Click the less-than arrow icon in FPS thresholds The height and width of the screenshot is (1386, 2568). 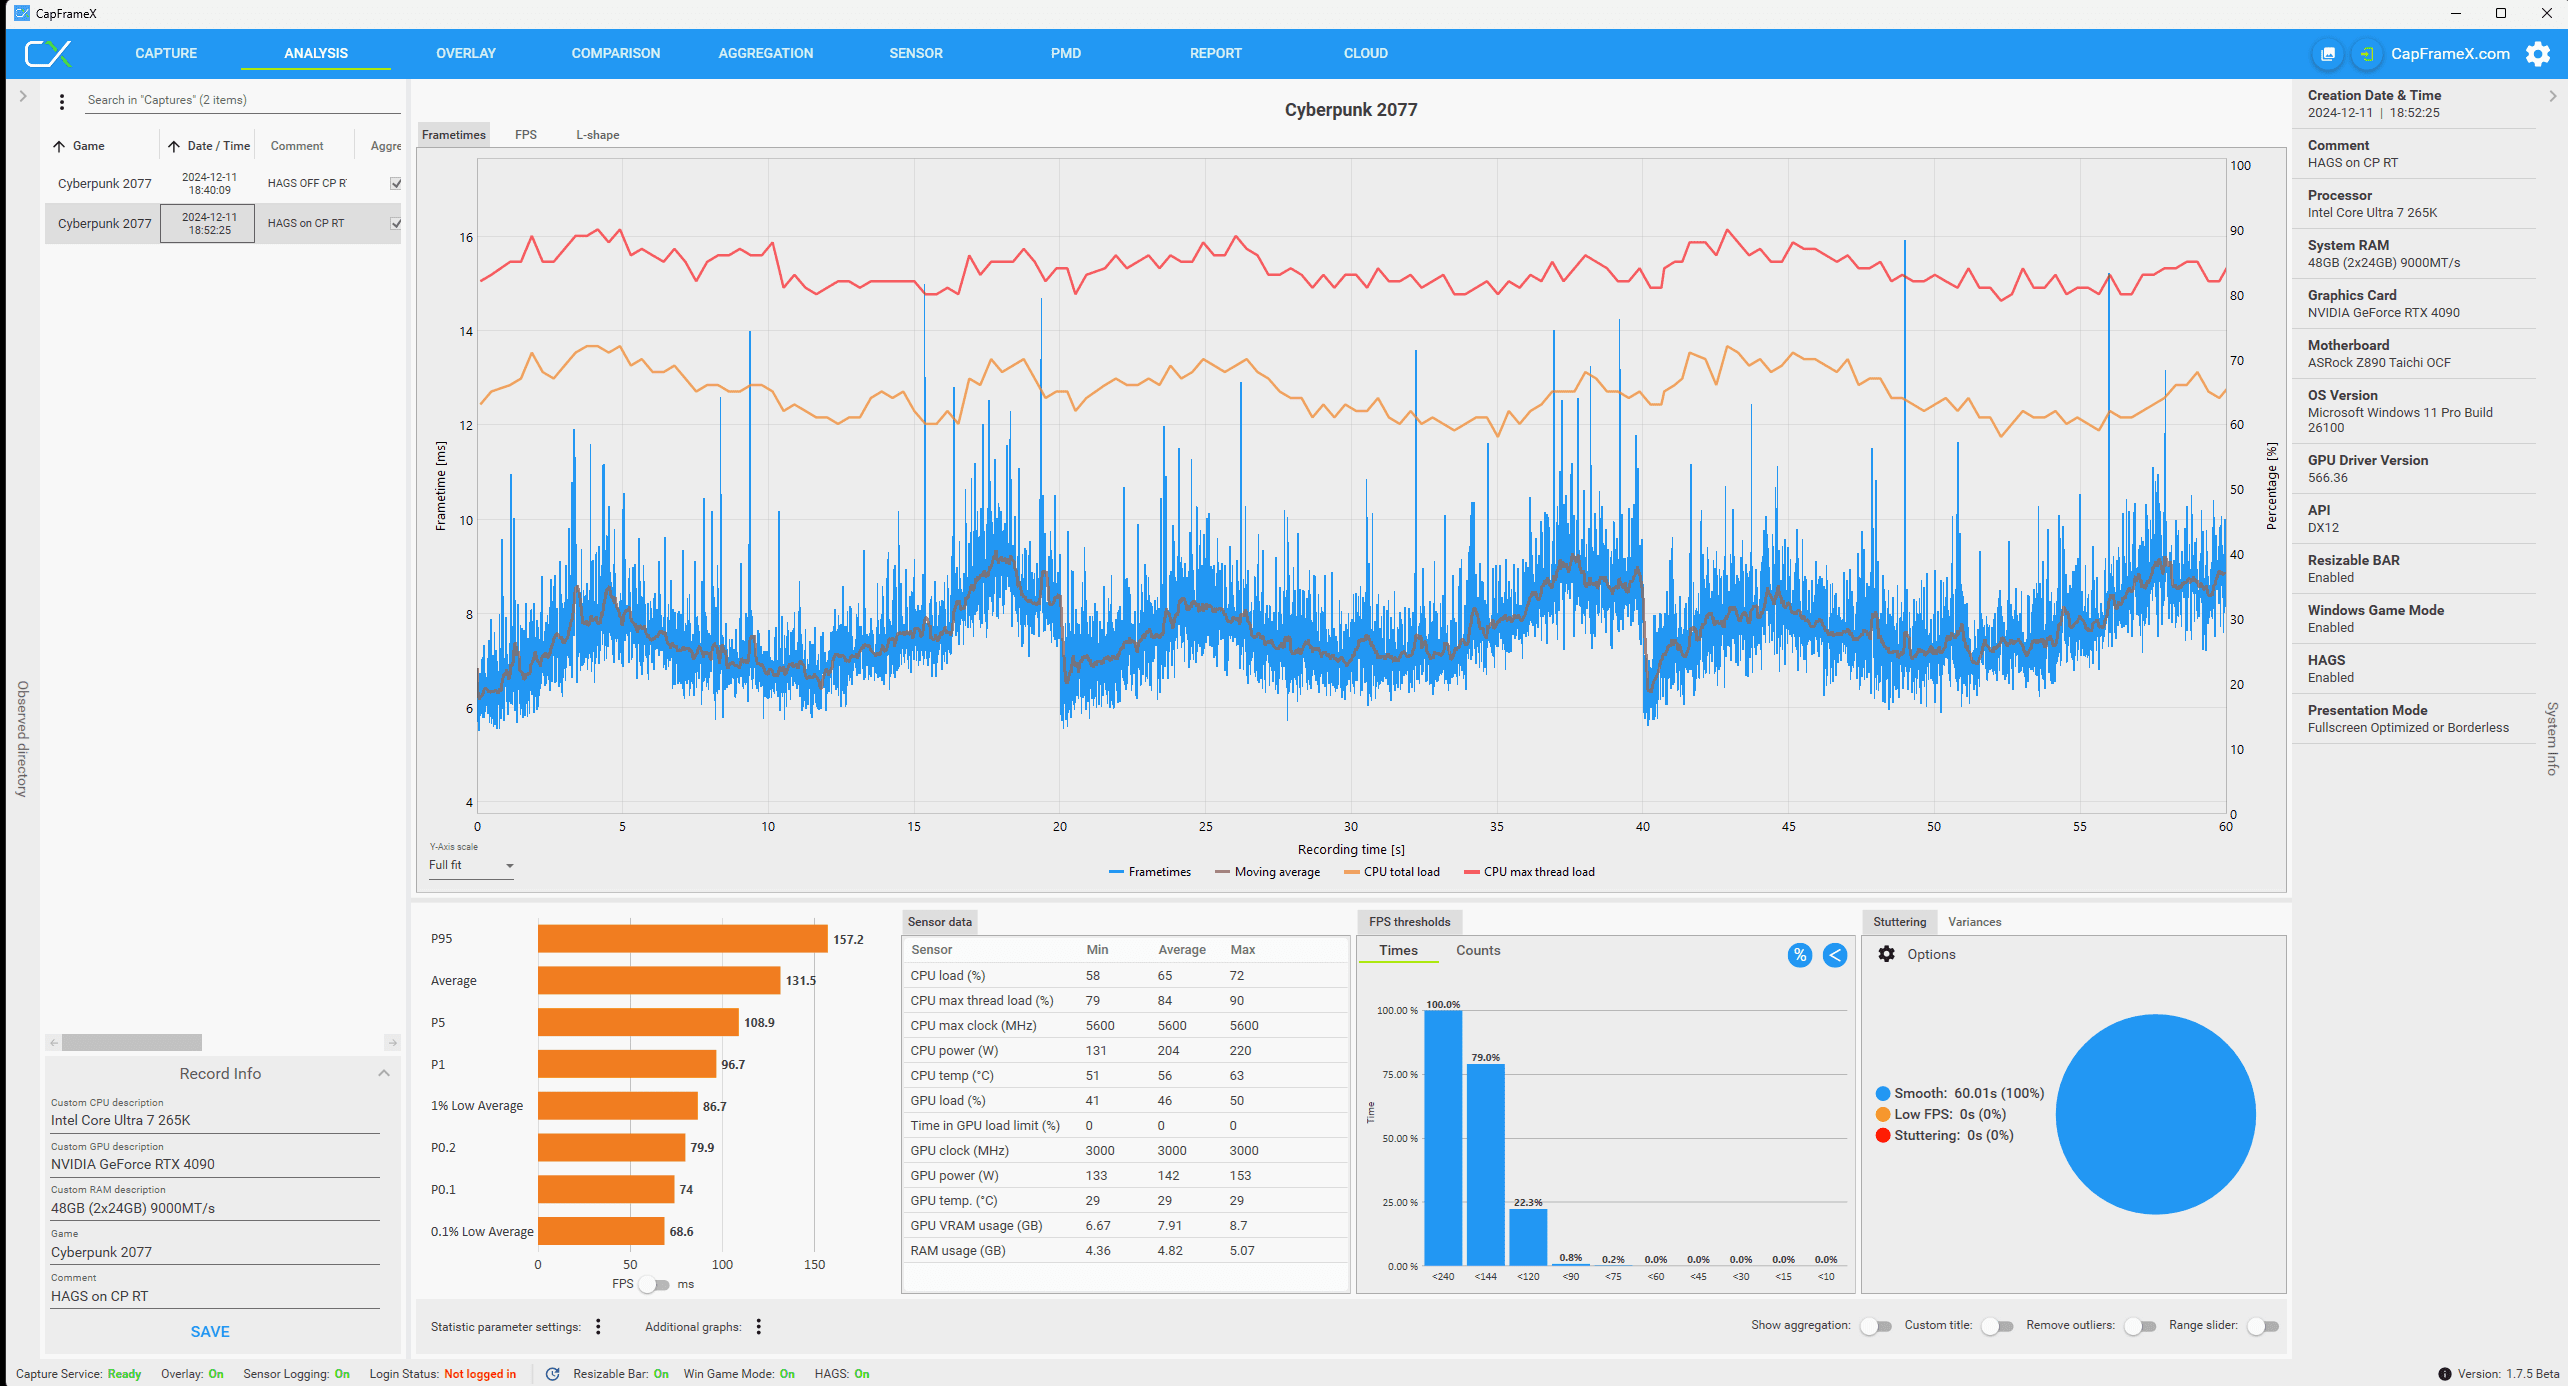(x=1834, y=955)
